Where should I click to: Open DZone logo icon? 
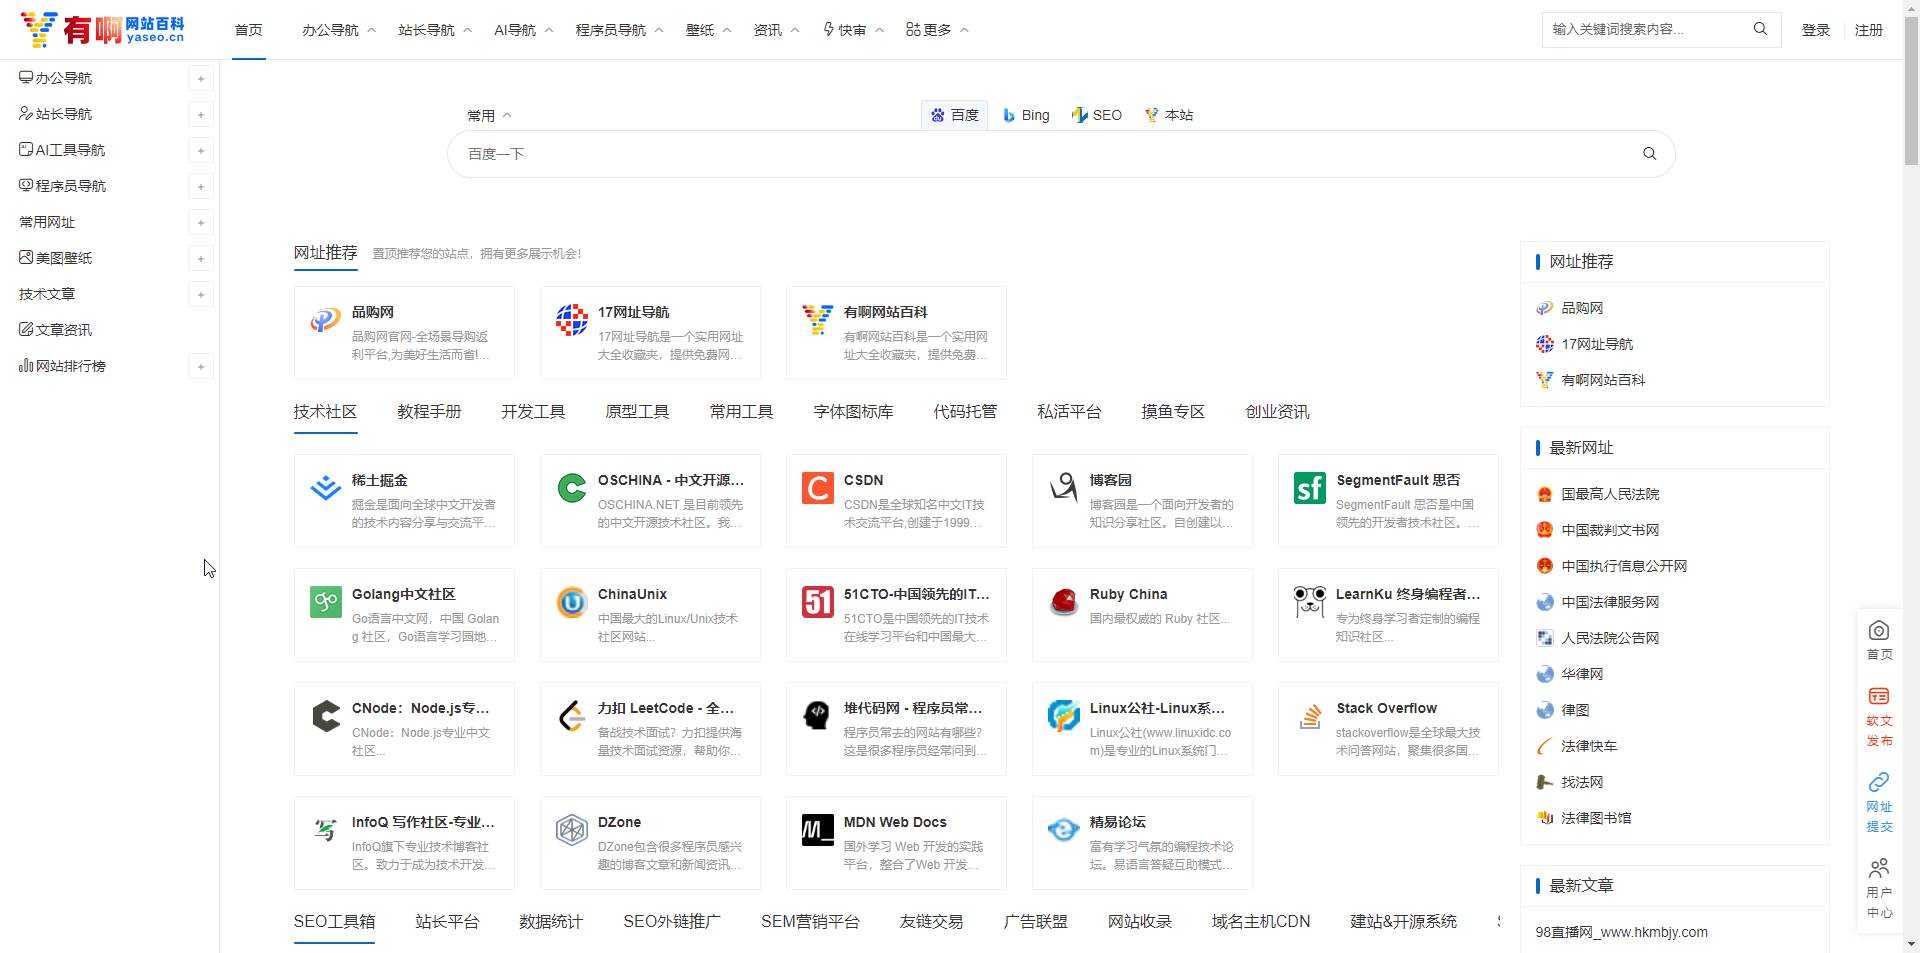click(572, 830)
